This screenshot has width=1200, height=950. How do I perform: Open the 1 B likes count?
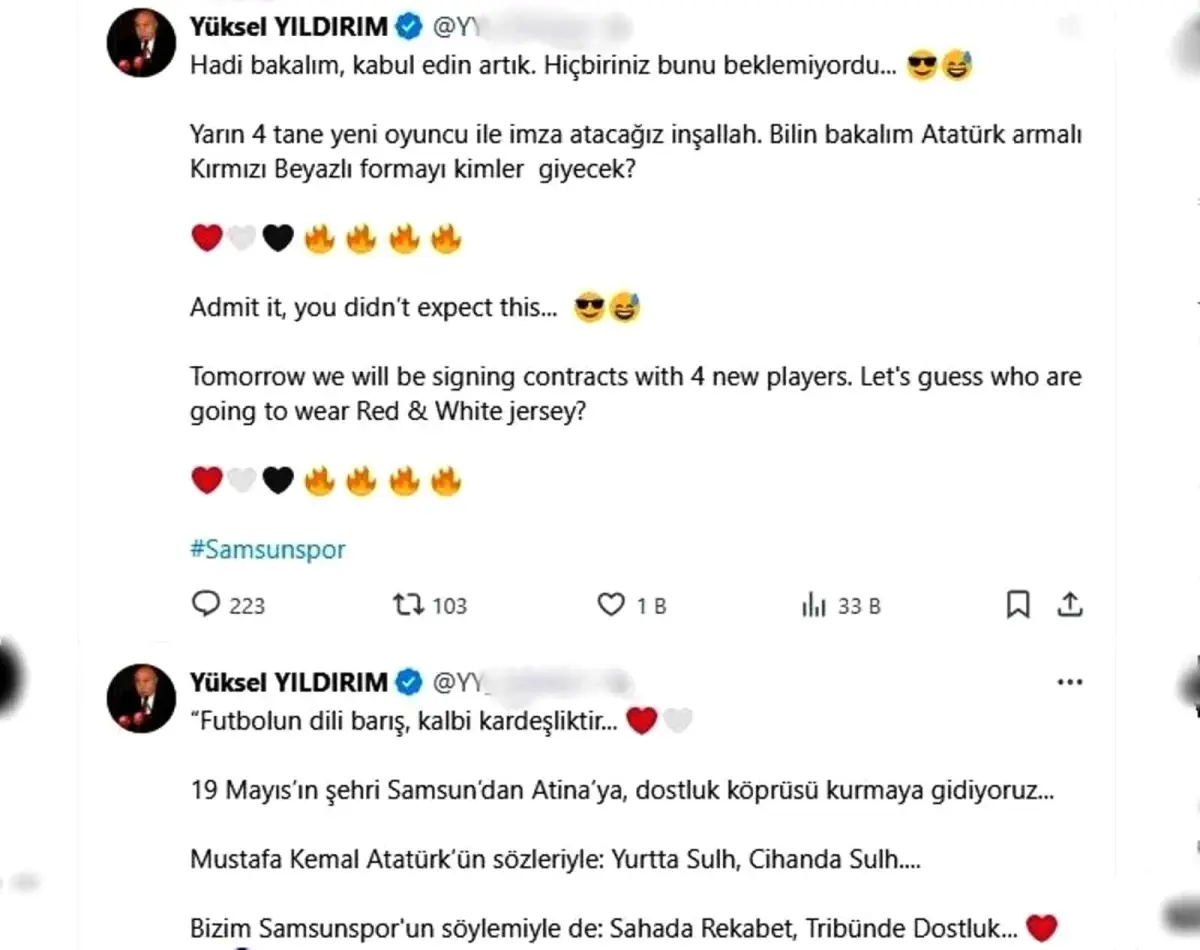pos(651,606)
